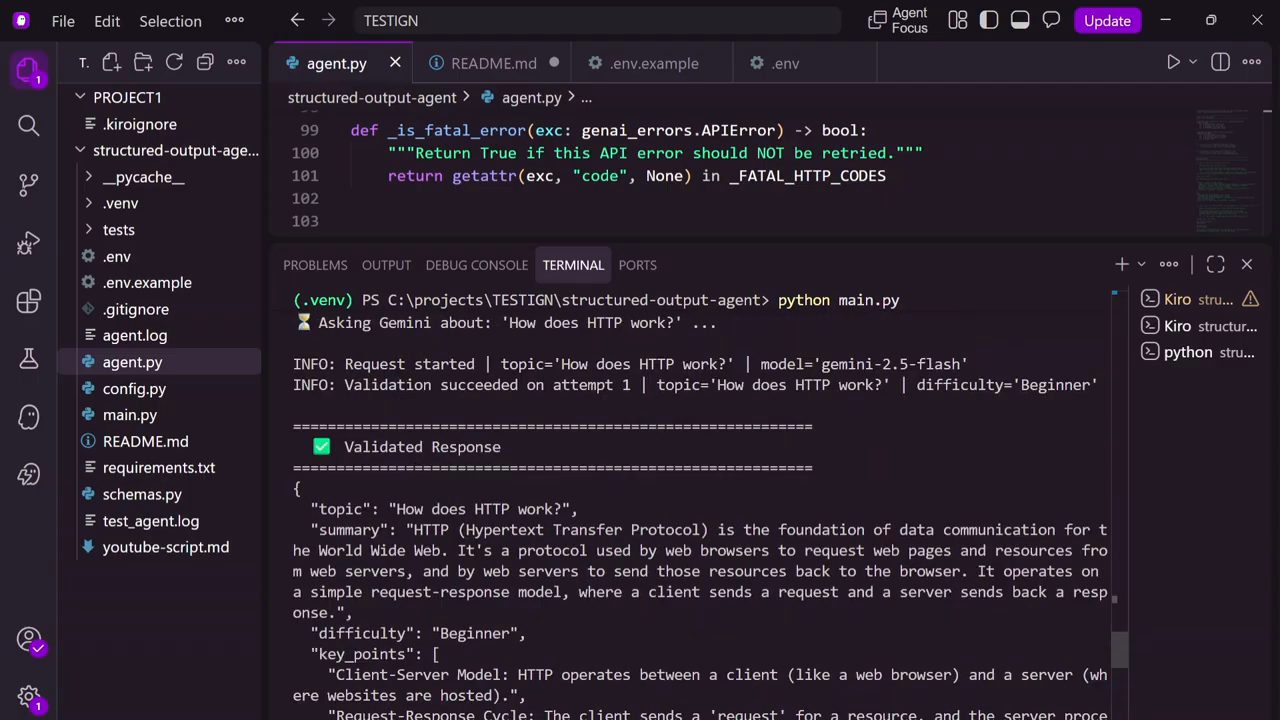This screenshot has height=720, width=1280.
Task: Click the New File icon in explorer
Action: pyautogui.click(x=111, y=62)
